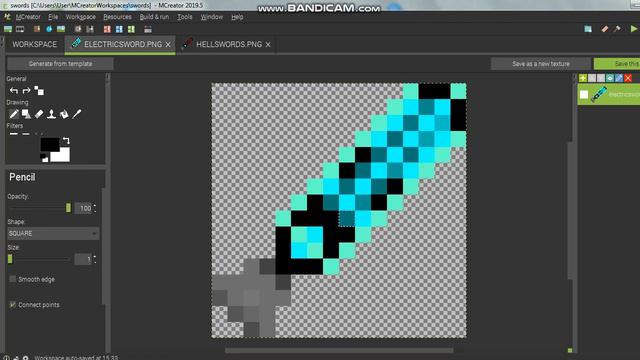
Task: Click the Opacity slider handle
Action: tap(68, 208)
